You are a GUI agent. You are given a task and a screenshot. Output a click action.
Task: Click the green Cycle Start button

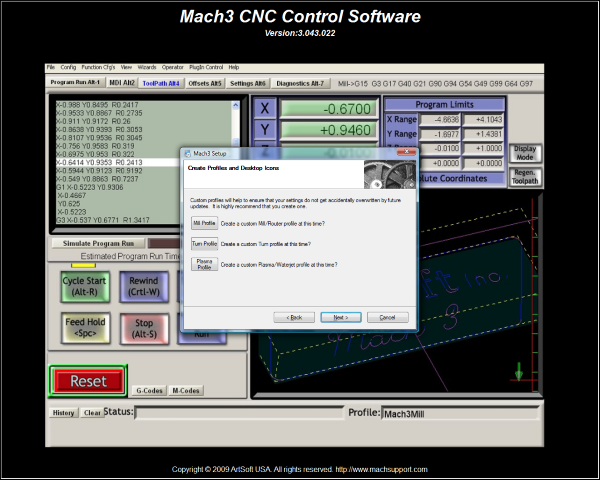pyautogui.click(x=87, y=287)
